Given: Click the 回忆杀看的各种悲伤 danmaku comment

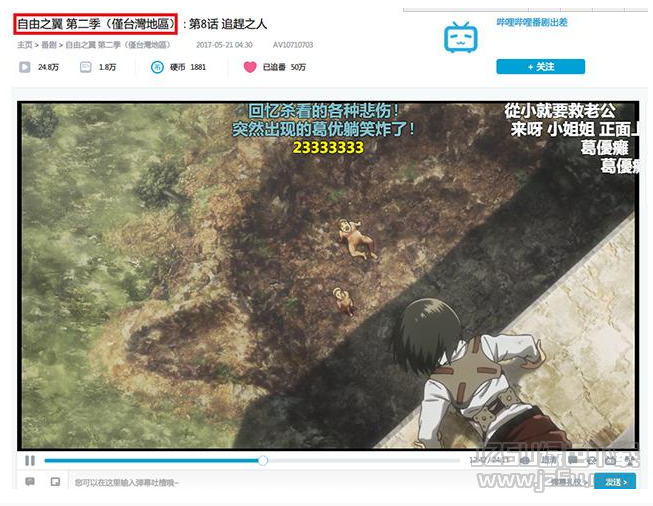Looking at the screenshot, I should [x=323, y=111].
